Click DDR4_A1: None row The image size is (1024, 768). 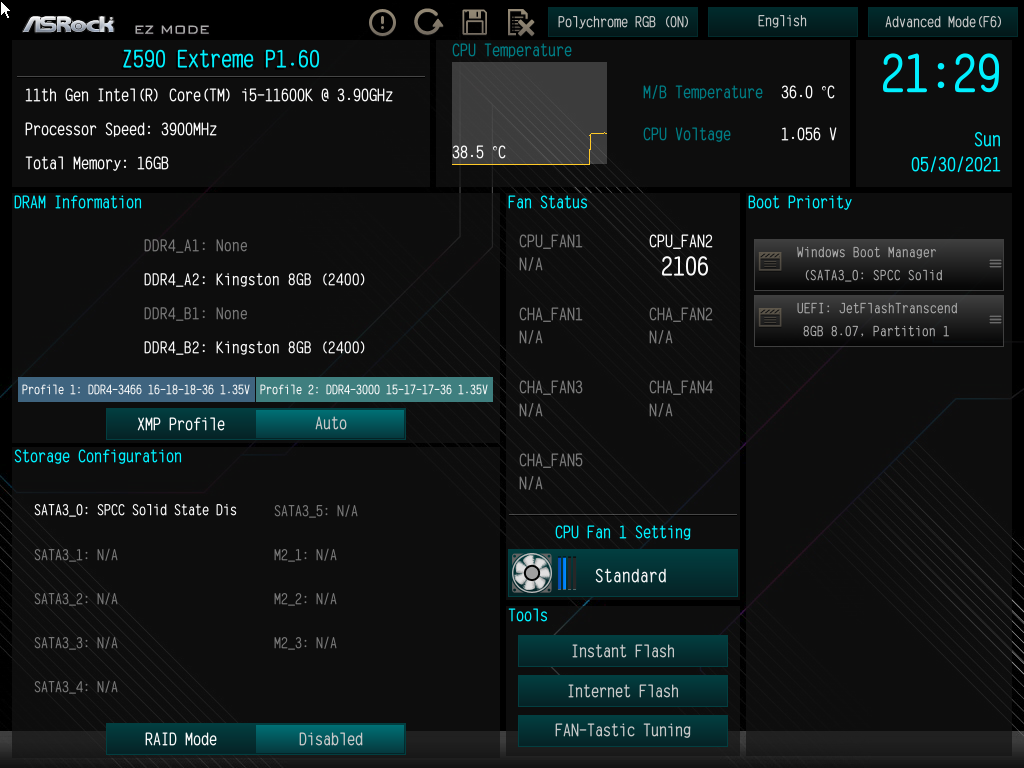point(195,246)
